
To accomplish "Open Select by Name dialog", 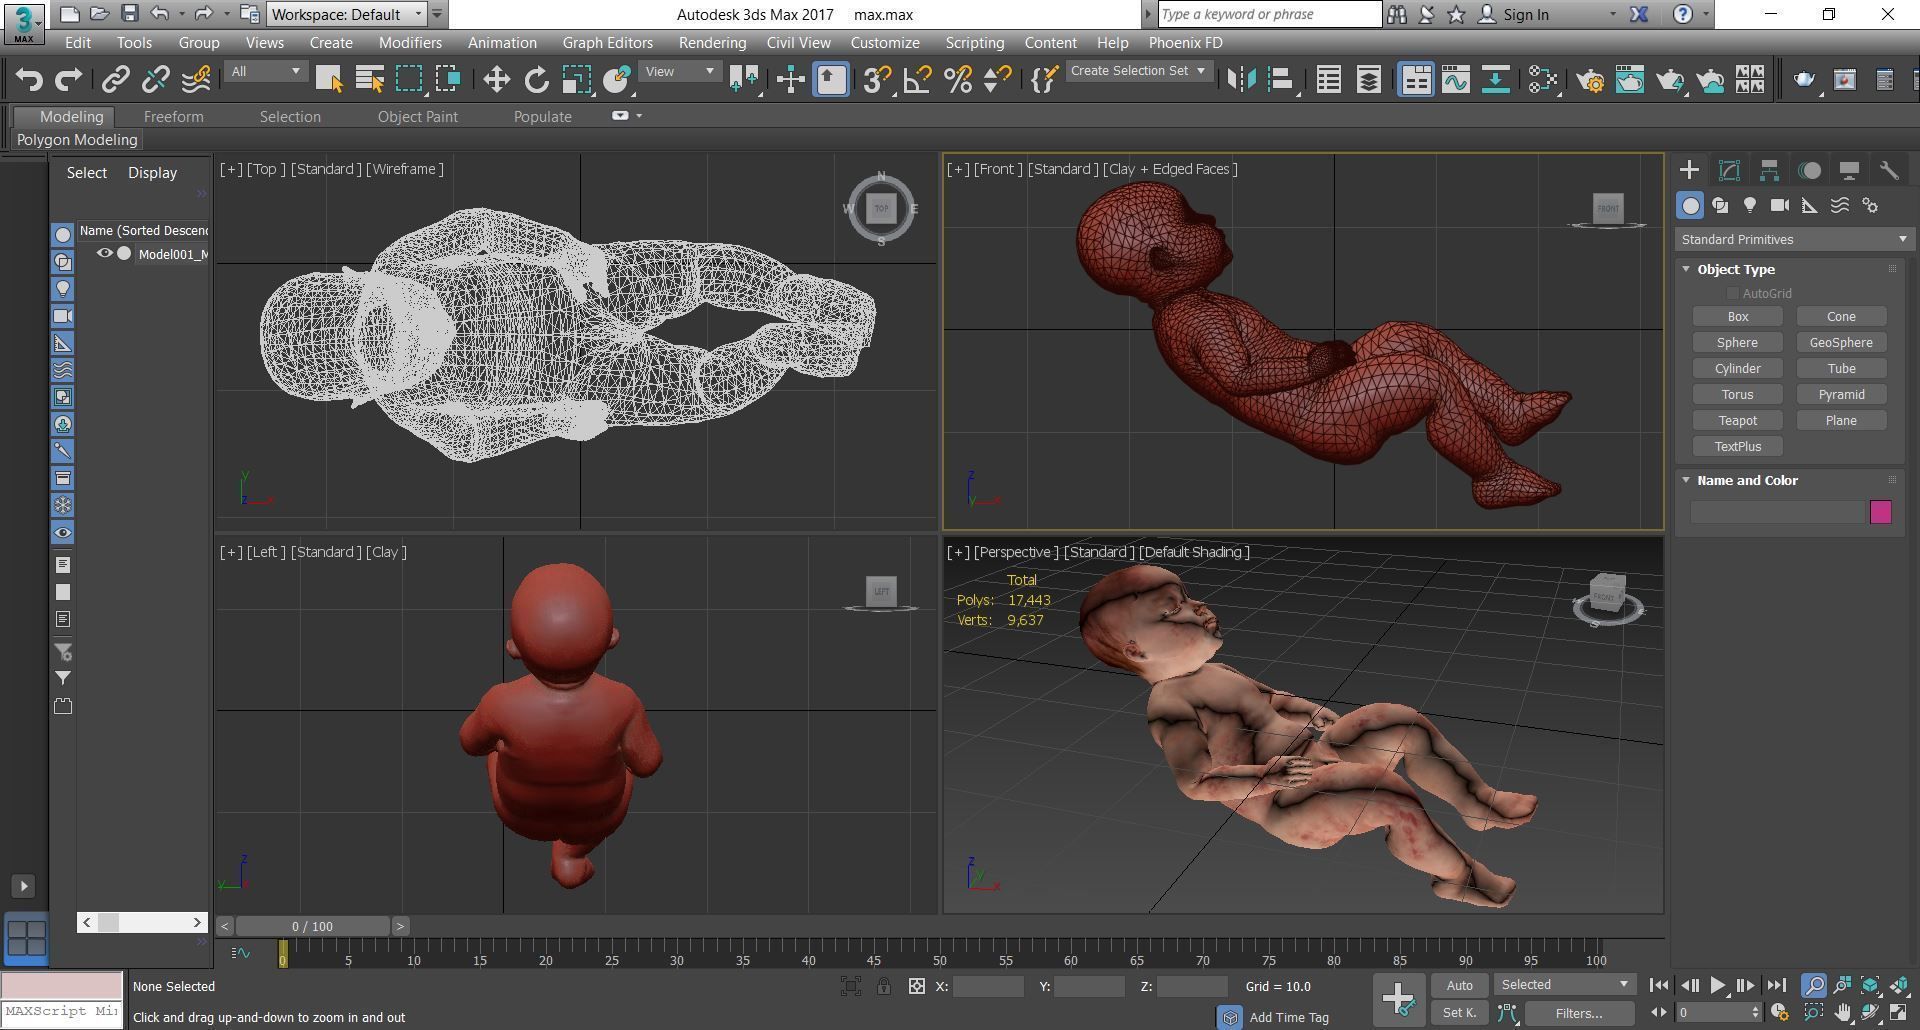I will pyautogui.click(x=370, y=80).
